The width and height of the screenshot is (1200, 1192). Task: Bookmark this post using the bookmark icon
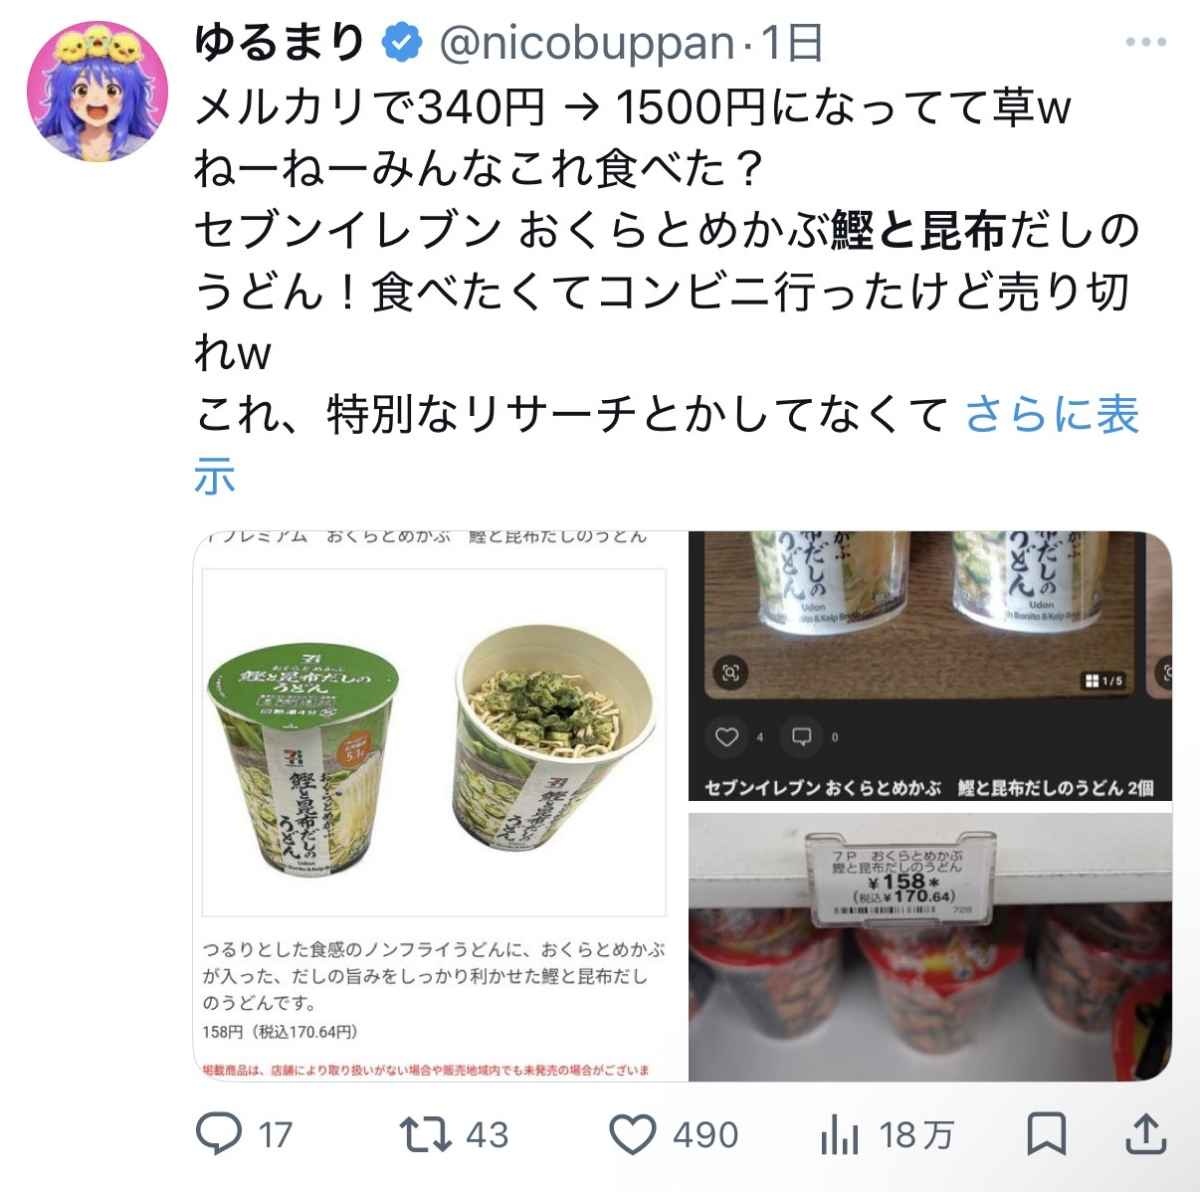1047,1135
